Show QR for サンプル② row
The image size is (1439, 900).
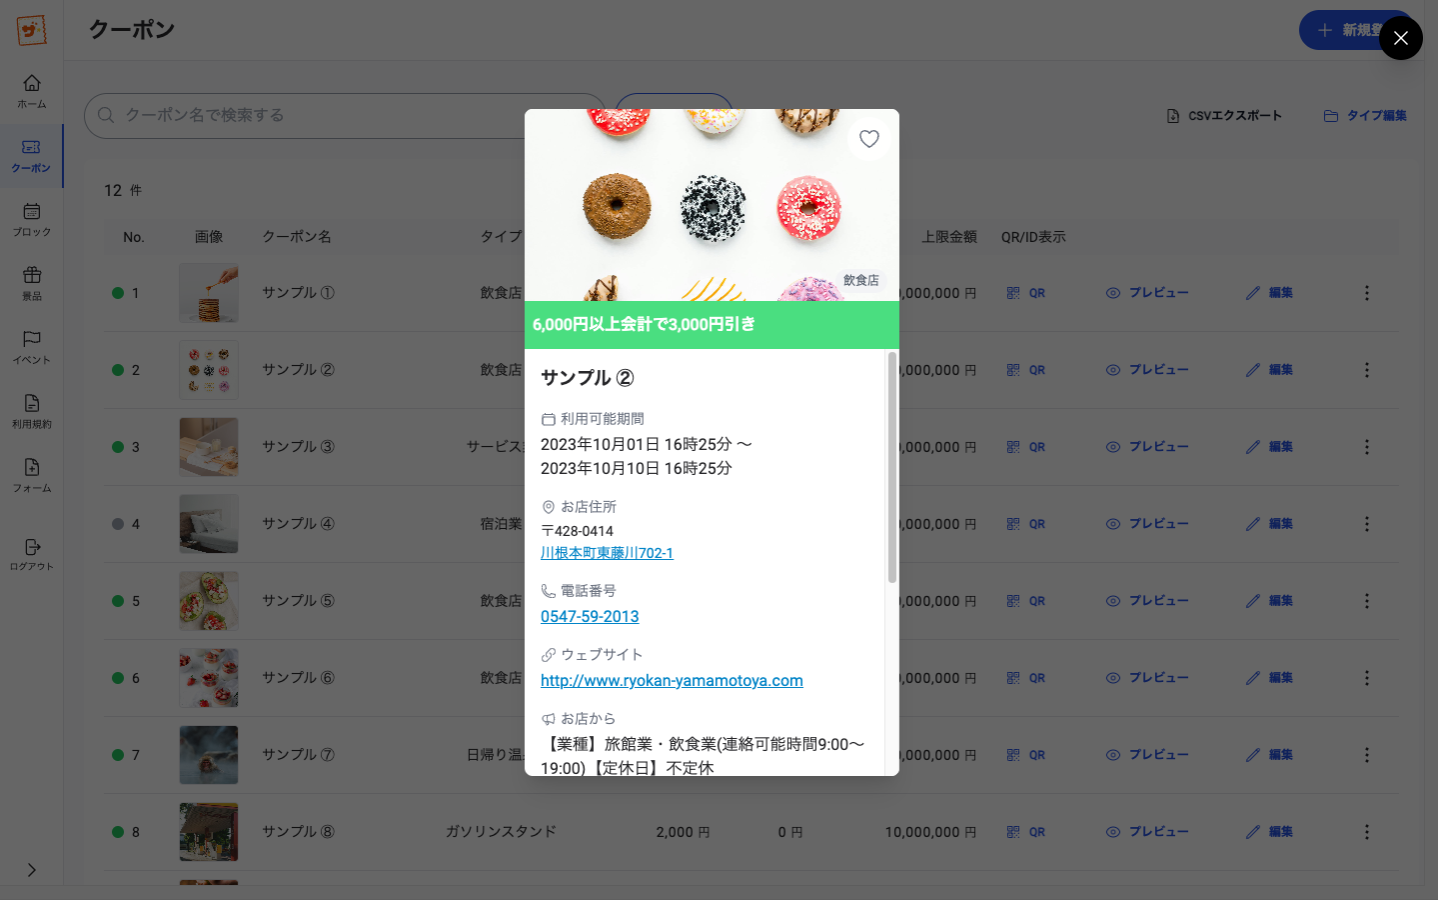(1026, 370)
